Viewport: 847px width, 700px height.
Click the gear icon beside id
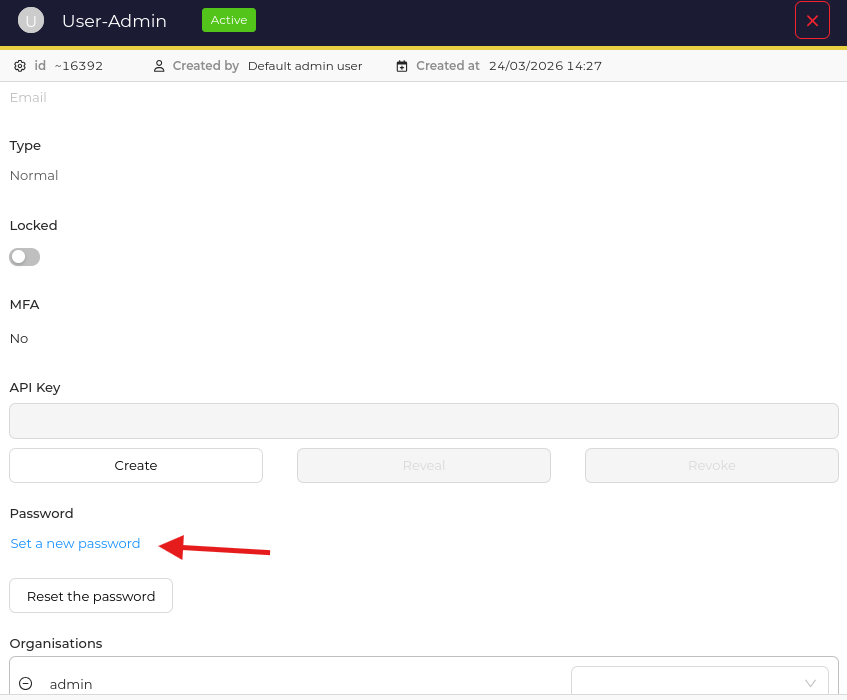click(x=20, y=66)
